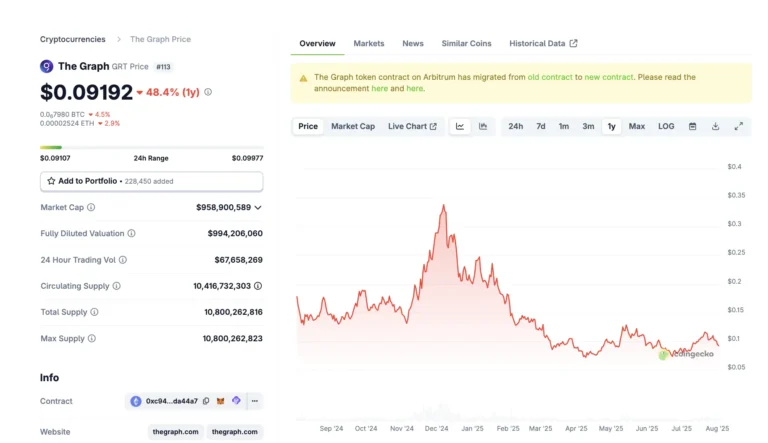Switch chart to Market Cap view
Screen dimensions: 768x443
353,126
